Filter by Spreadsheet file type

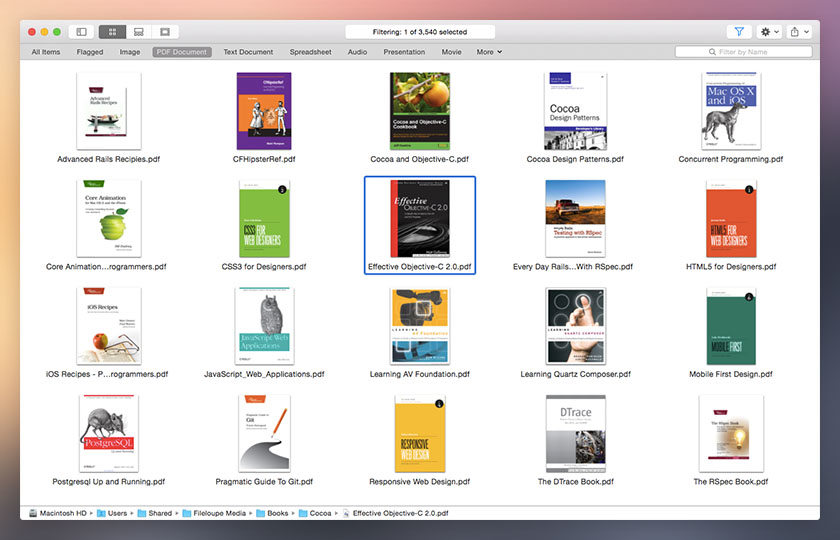pyautogui.click(x=311, y=52)
